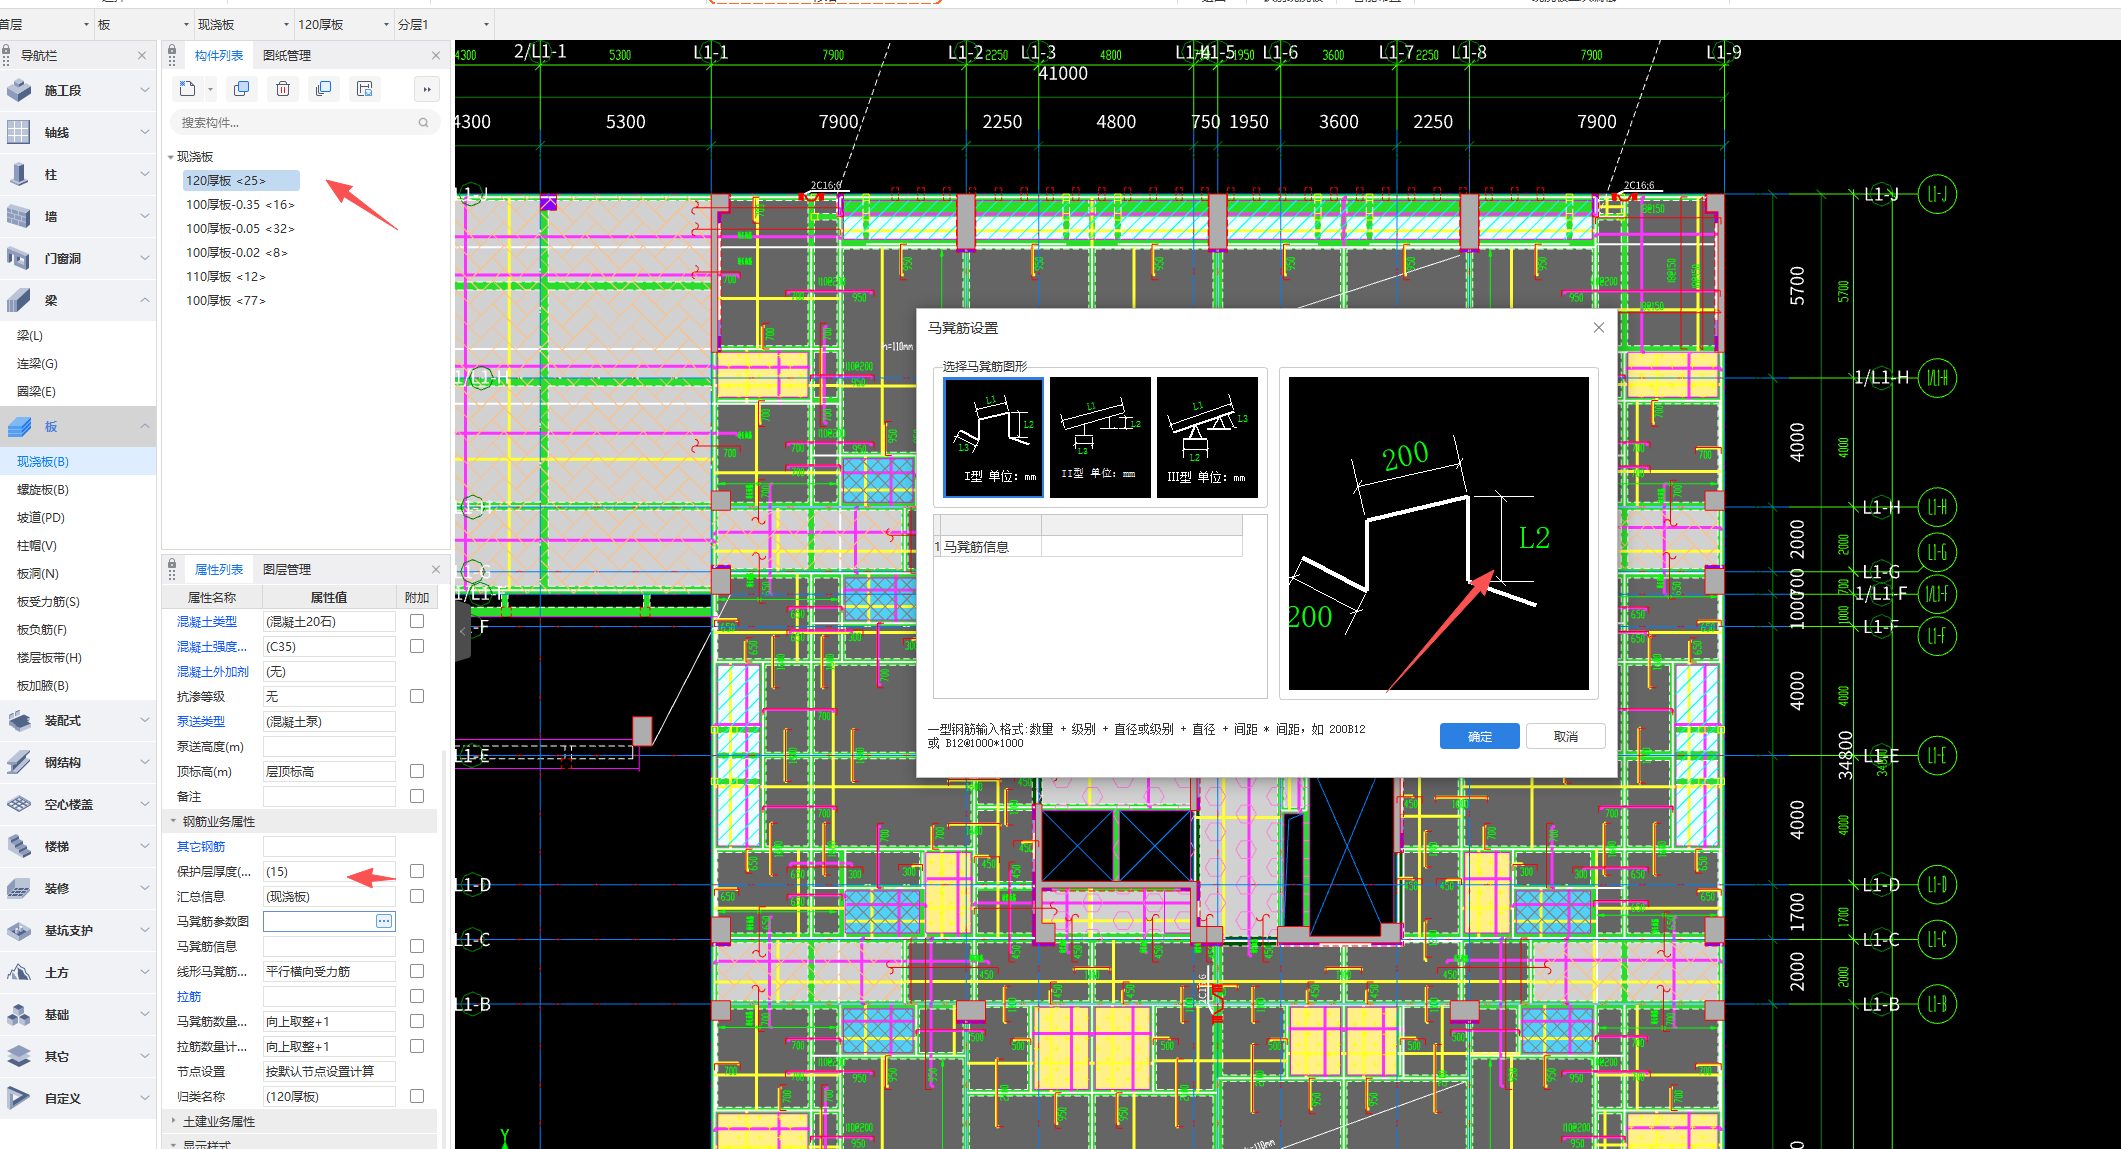Image resolution: width=2121 pixels, height=1149 pixels.
Task: Click the new component icon
Action: click(187, 89)
